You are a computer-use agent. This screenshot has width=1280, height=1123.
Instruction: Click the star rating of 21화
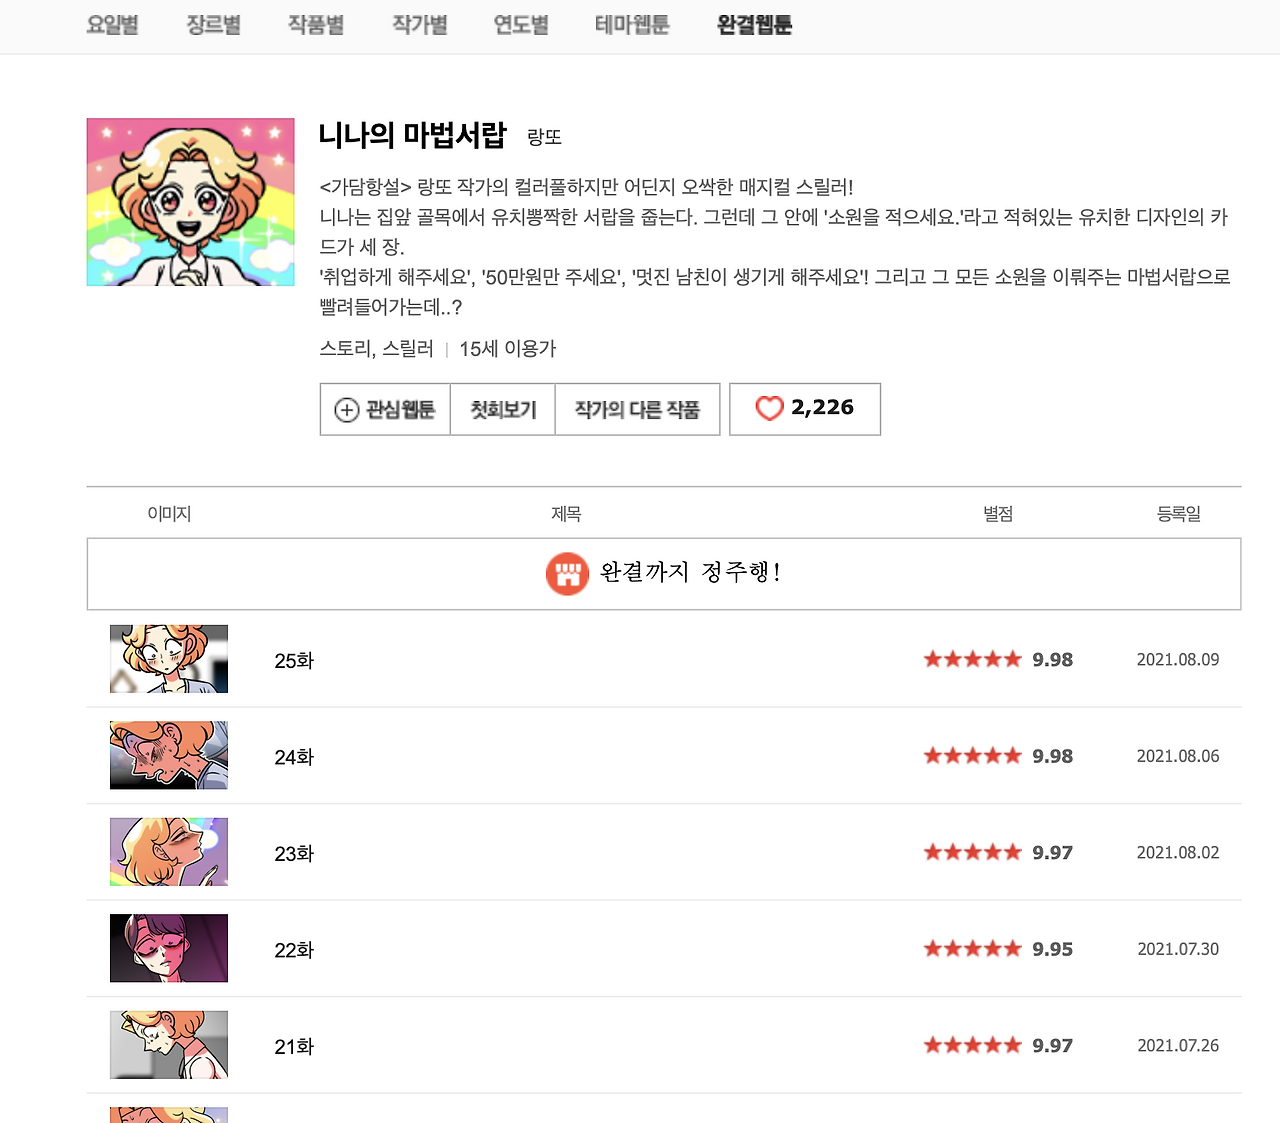tap(972, 1045)
